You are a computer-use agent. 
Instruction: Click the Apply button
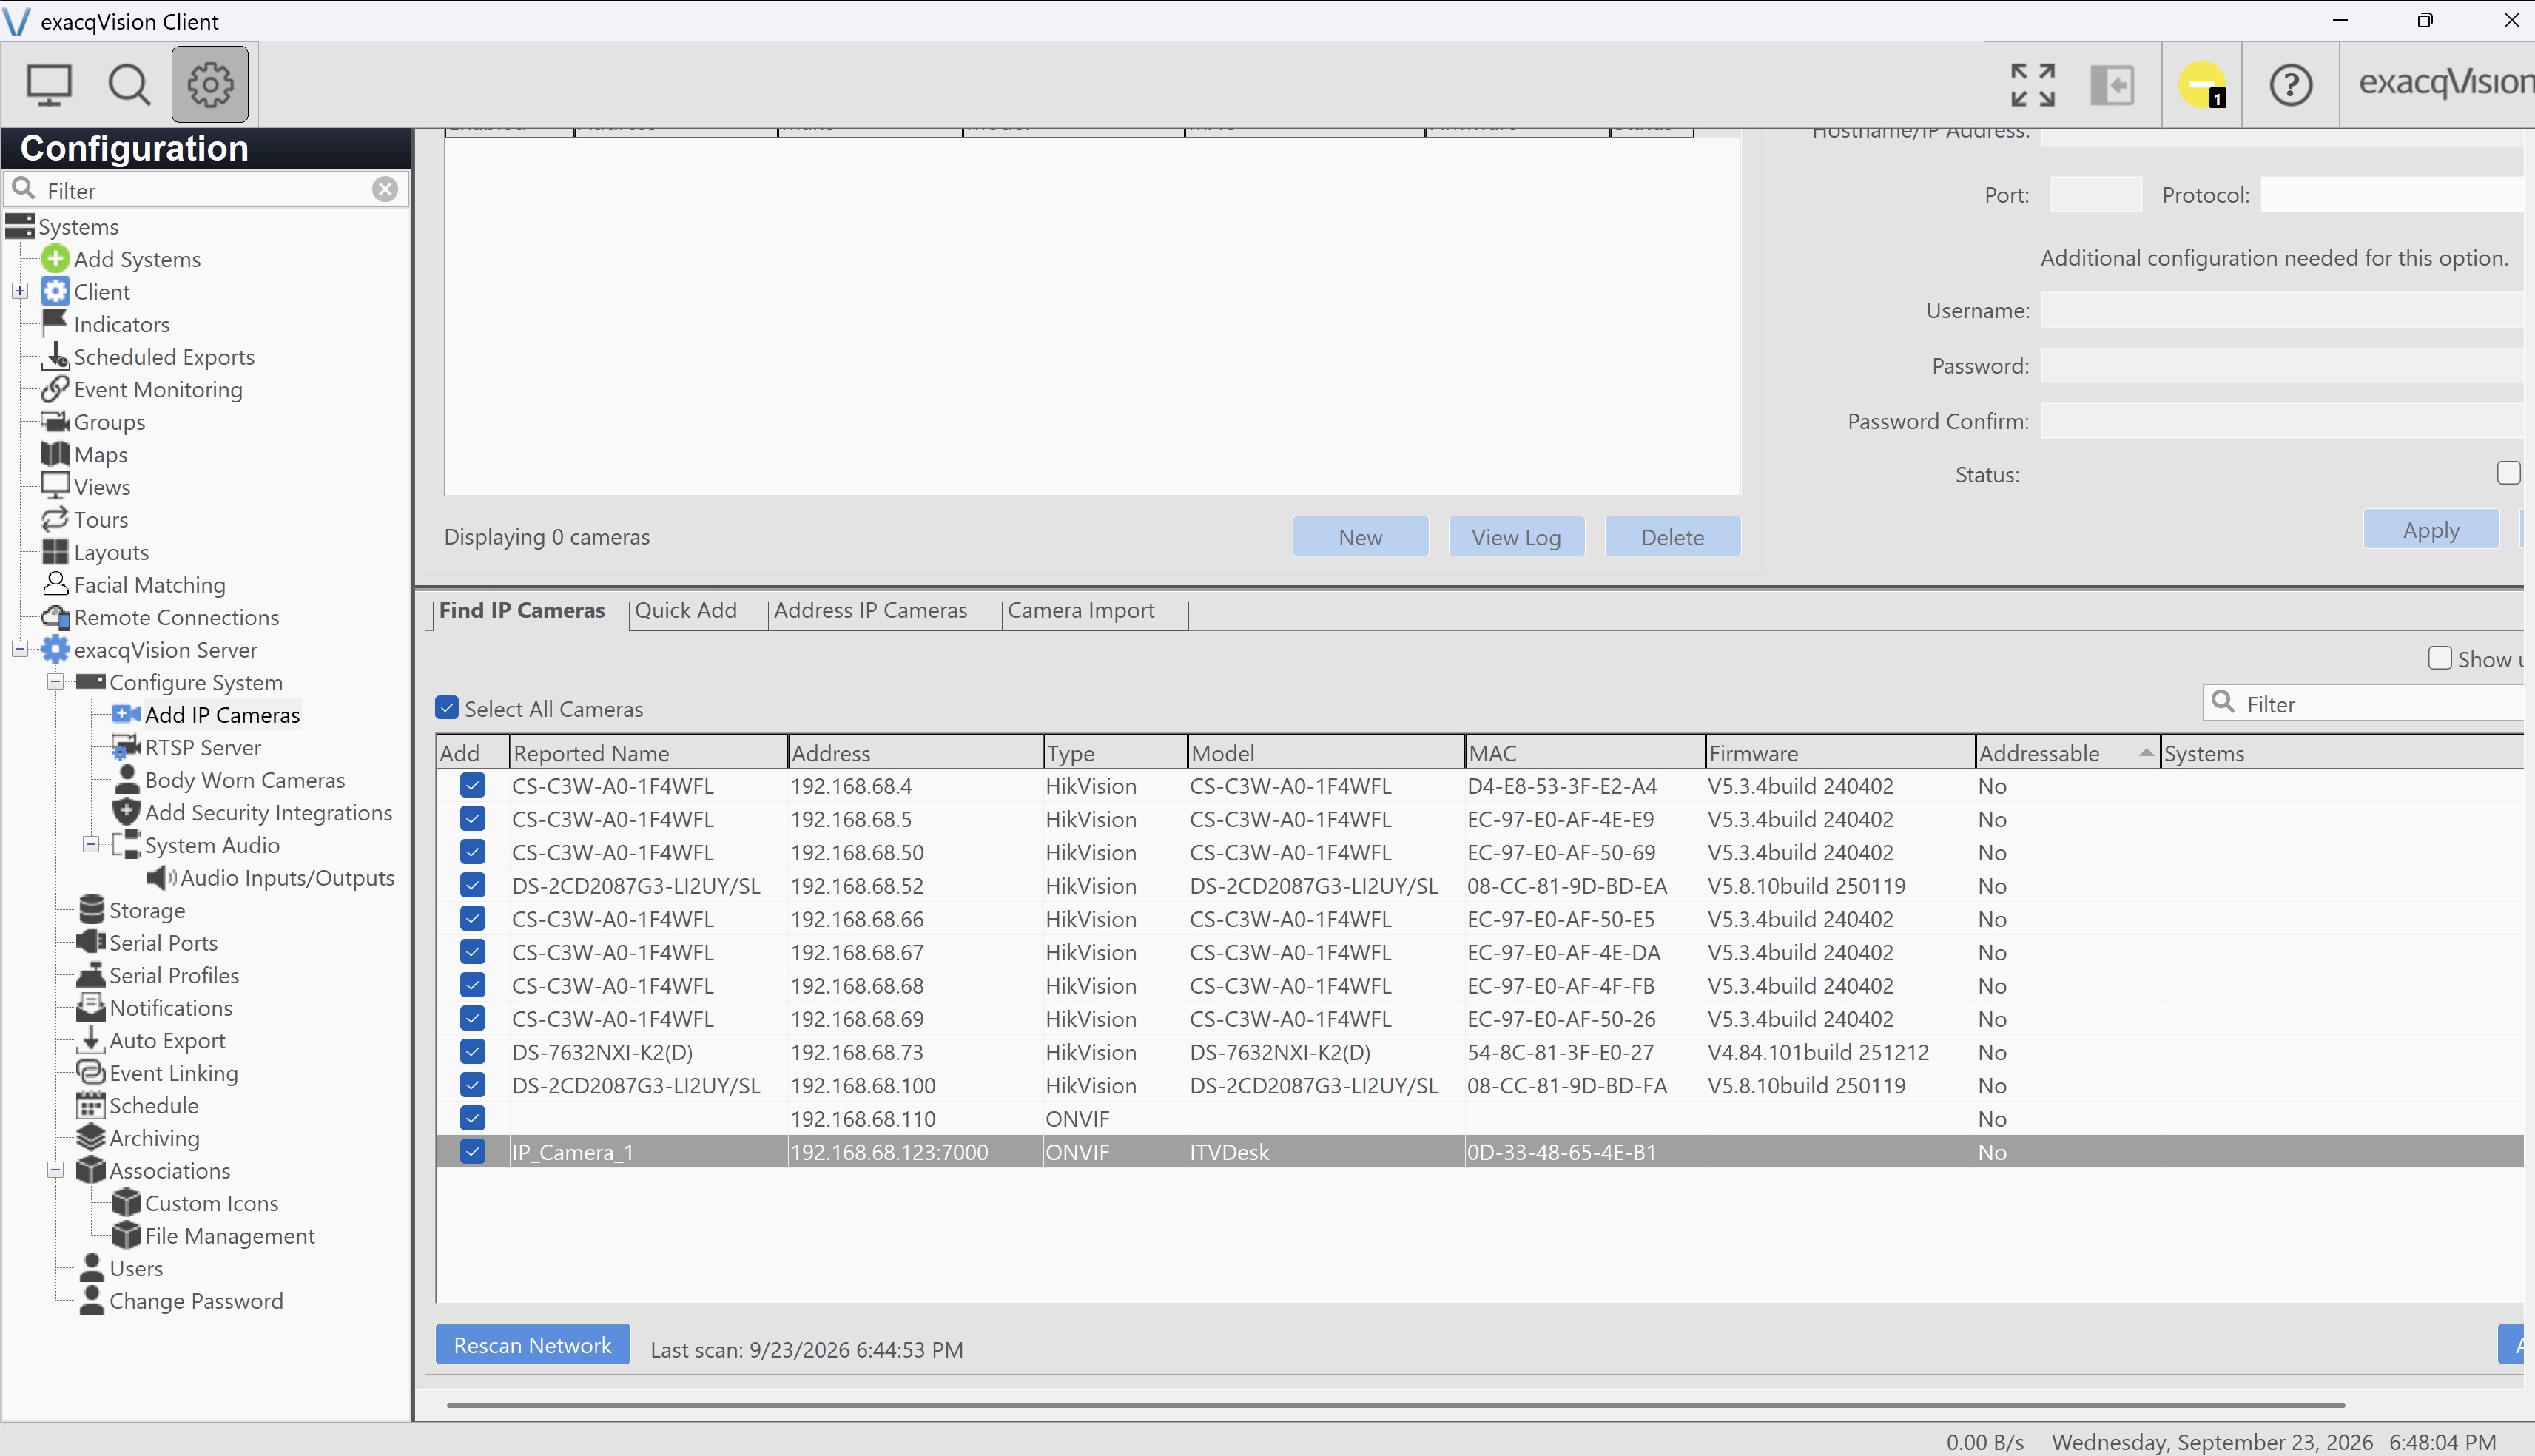point(2431,529)
